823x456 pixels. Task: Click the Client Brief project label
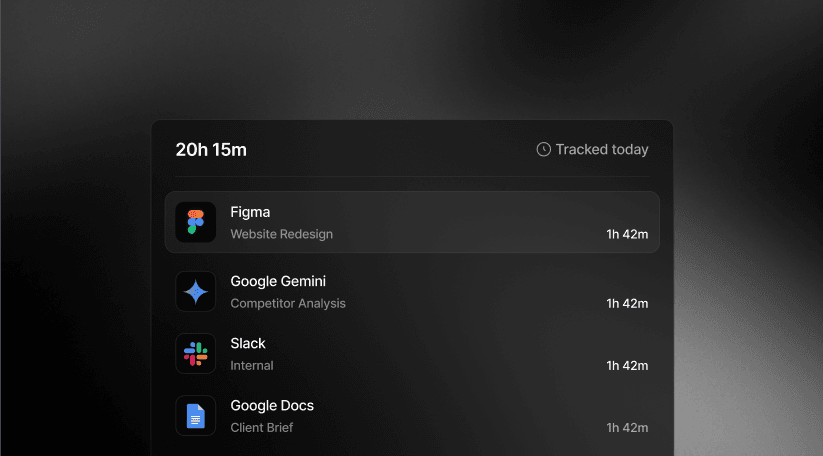click(261, 428)
